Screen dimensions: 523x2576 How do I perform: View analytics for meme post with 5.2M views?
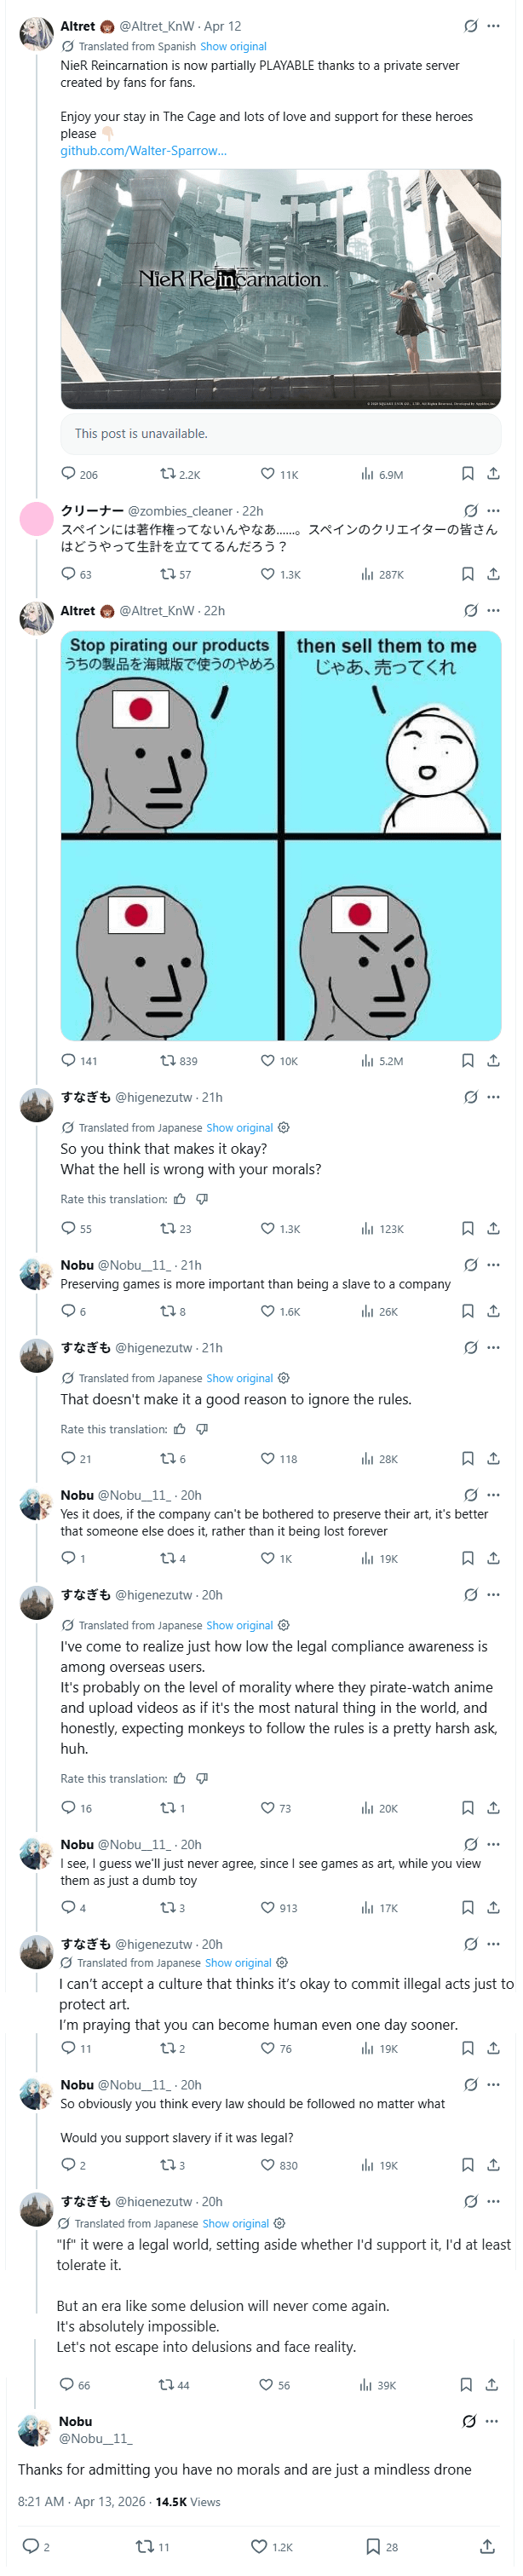[367, 1061]
